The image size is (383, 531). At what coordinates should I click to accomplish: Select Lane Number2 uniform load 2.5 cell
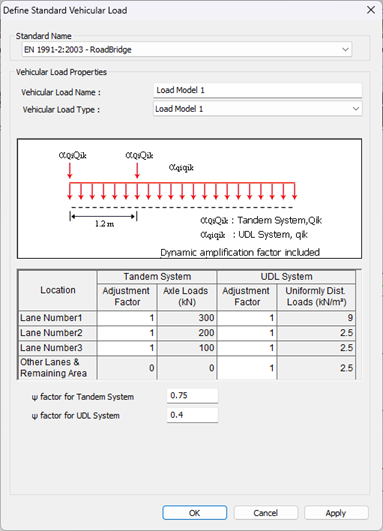(316, 333)
